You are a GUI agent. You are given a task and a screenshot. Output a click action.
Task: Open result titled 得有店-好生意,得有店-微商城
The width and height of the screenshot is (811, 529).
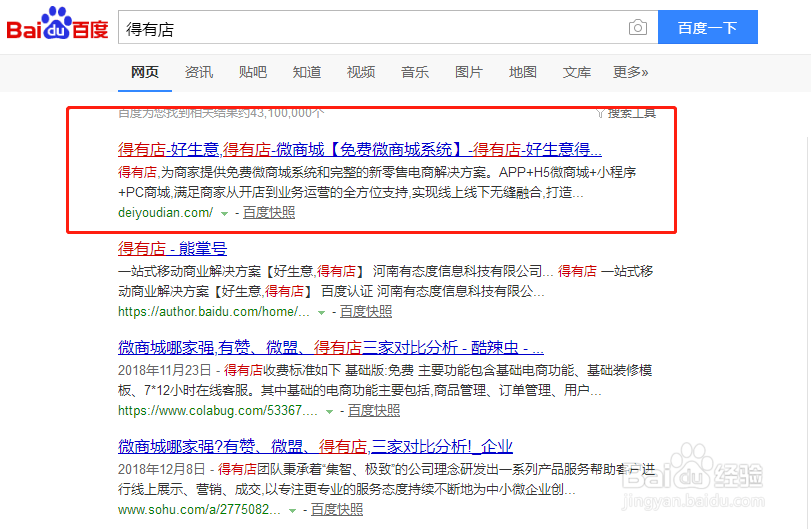tap(359, 149)
